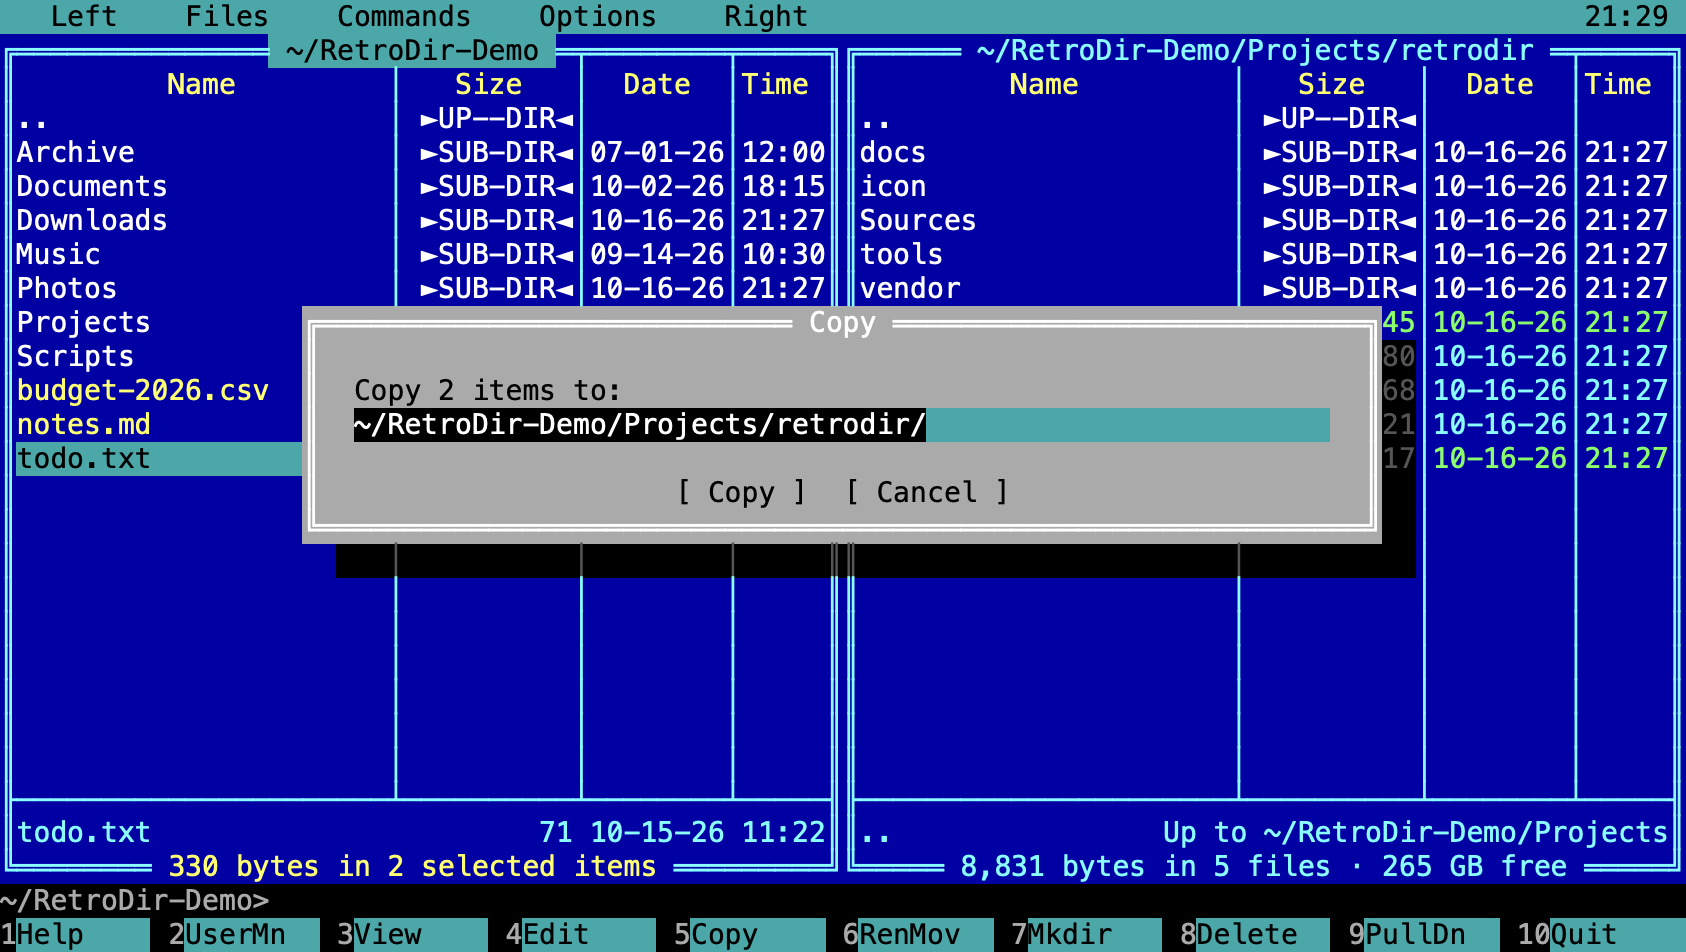The image size is (1686, 952).
Task: Click the 9PullDn function key
Action: point(1424,934)
